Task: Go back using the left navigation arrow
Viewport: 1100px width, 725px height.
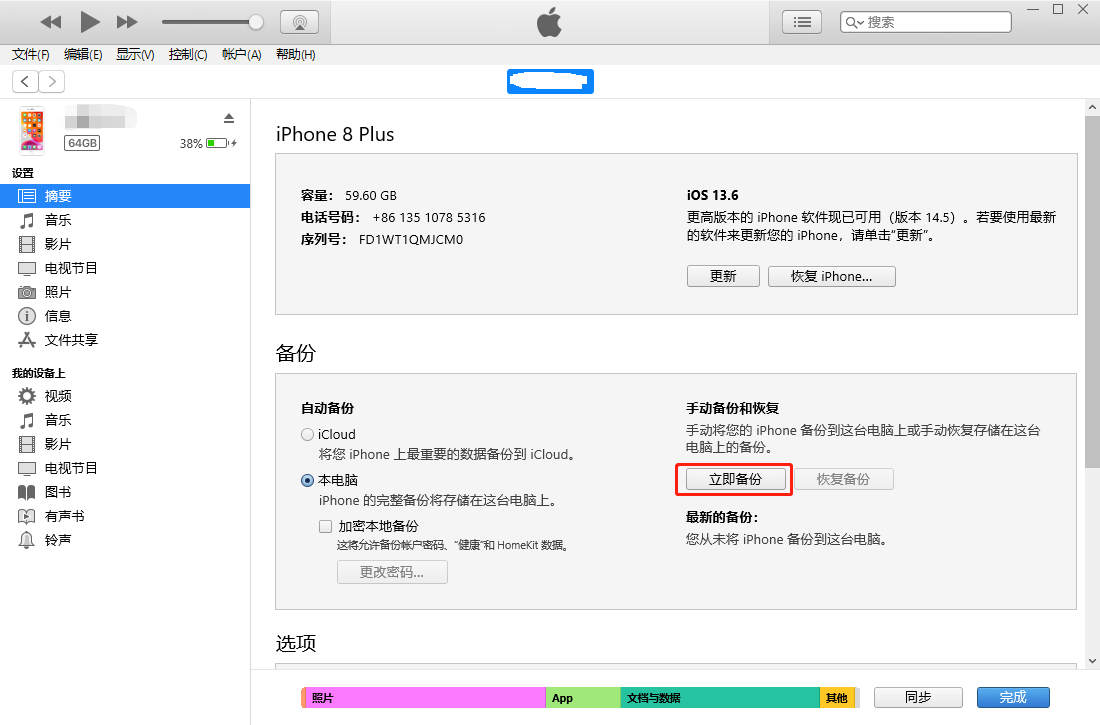Action: 24,81
